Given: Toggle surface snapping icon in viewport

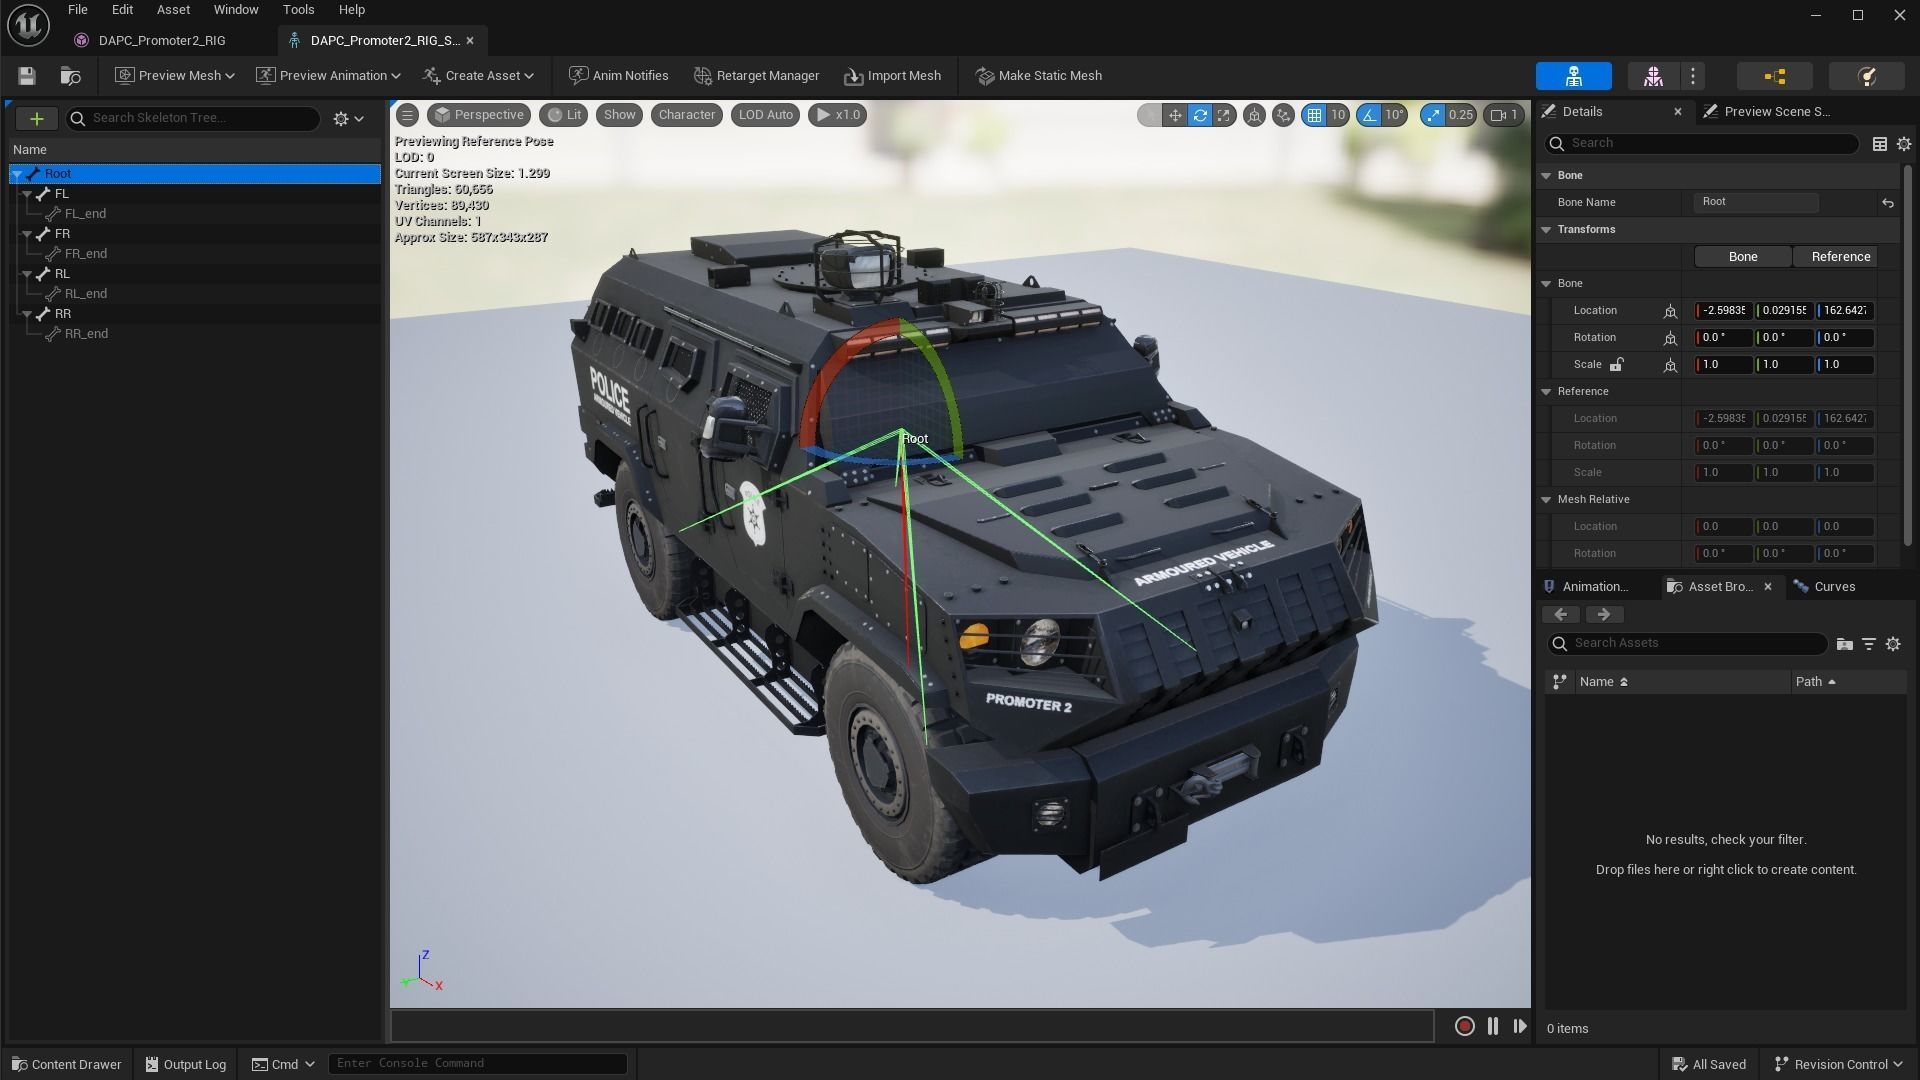Looking at the screenshot, I should point(1283,115).
